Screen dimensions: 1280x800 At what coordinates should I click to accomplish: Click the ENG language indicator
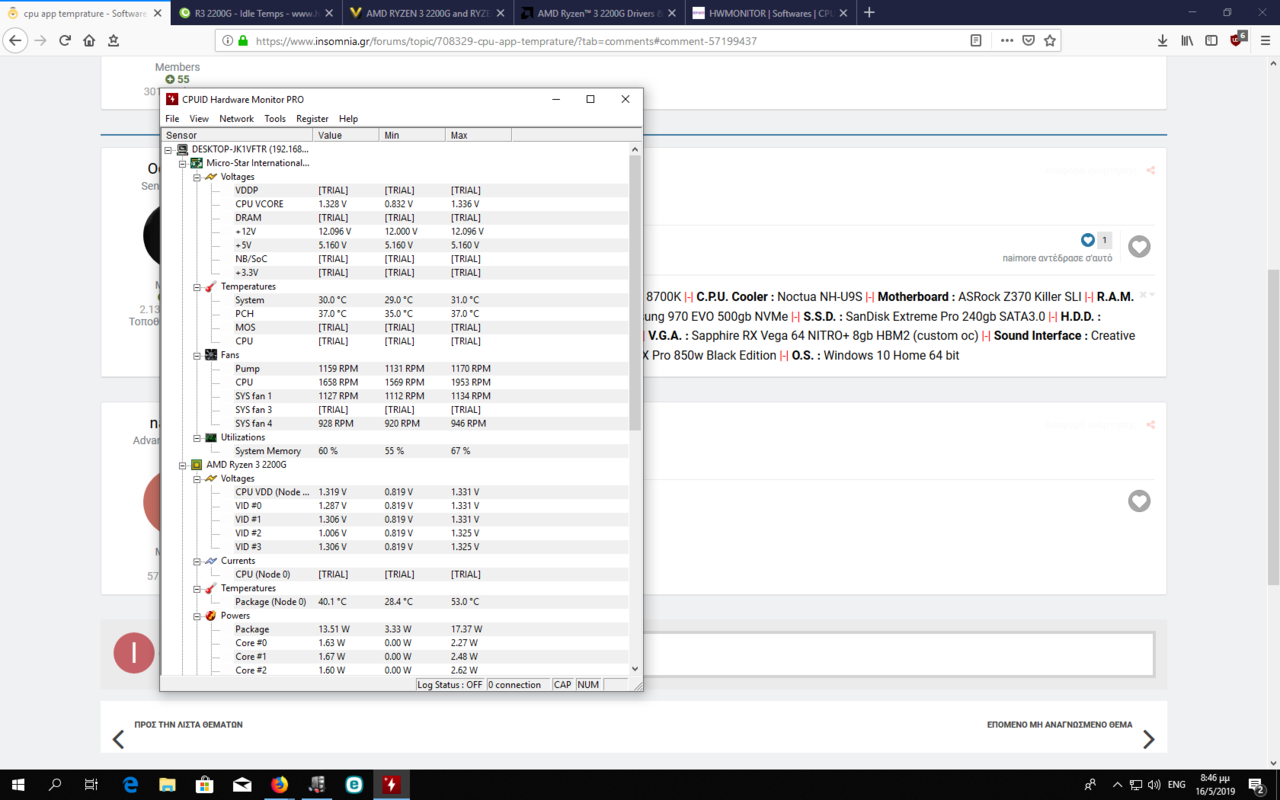[x=1177, y=785]
